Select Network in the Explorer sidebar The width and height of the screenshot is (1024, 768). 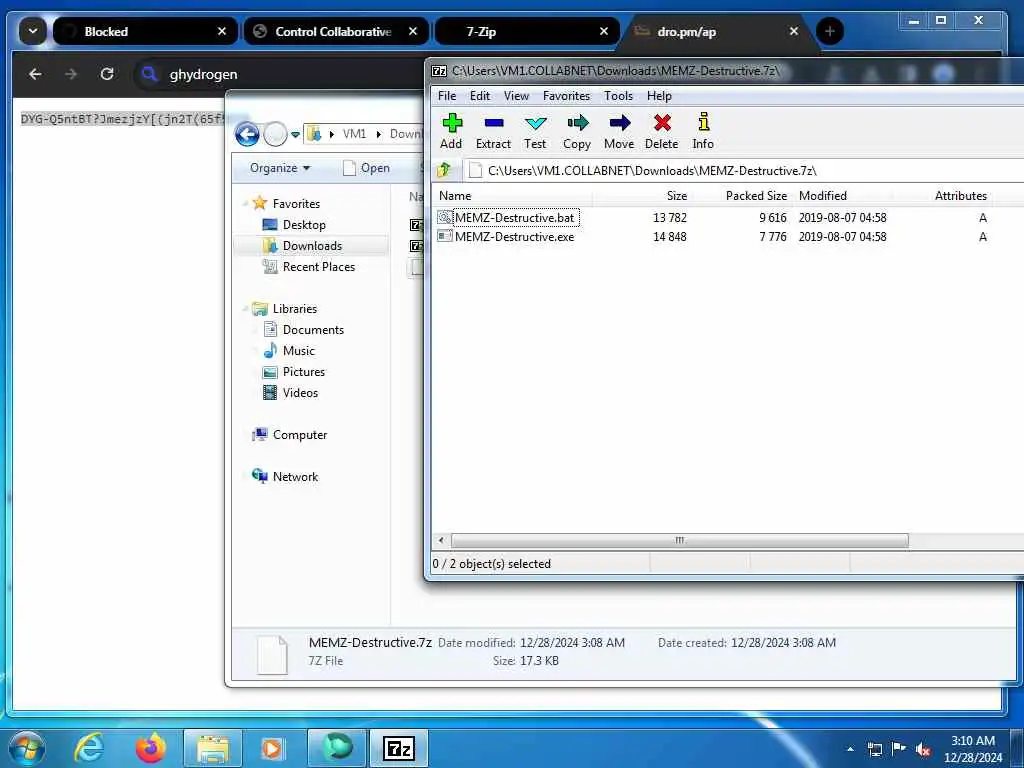click(295, 477)
